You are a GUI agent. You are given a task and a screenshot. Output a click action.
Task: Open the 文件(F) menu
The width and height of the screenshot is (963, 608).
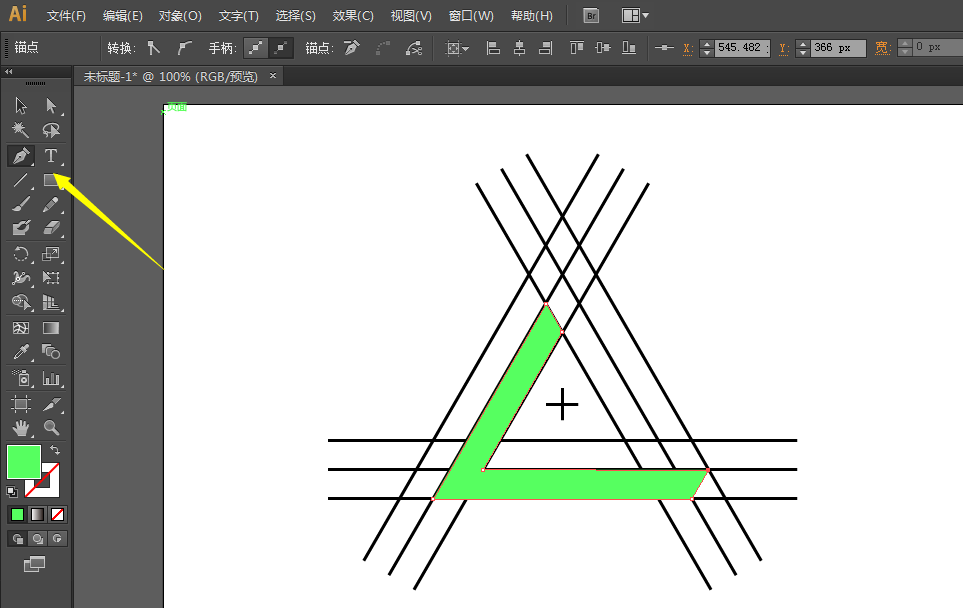tap(66, 16)
